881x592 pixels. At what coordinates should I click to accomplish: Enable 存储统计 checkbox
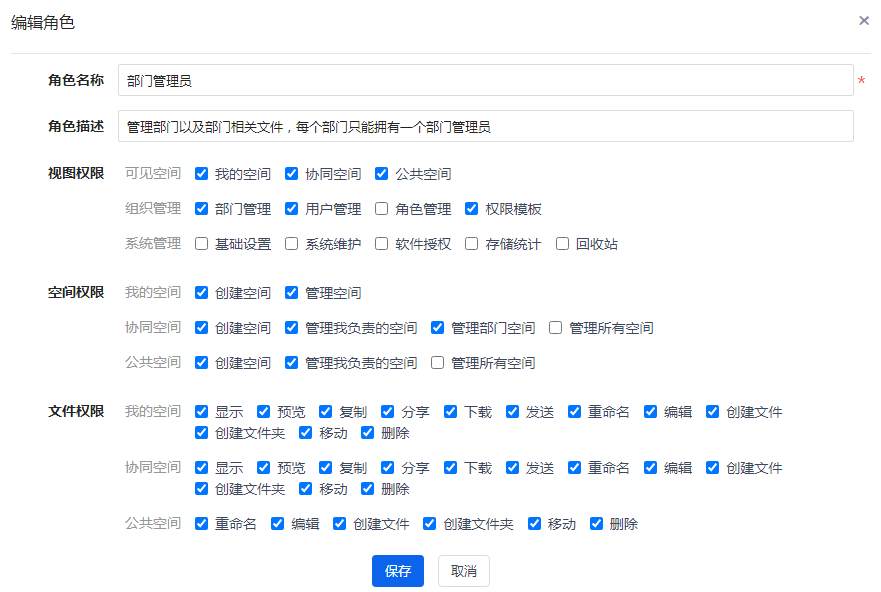[471, 243]
